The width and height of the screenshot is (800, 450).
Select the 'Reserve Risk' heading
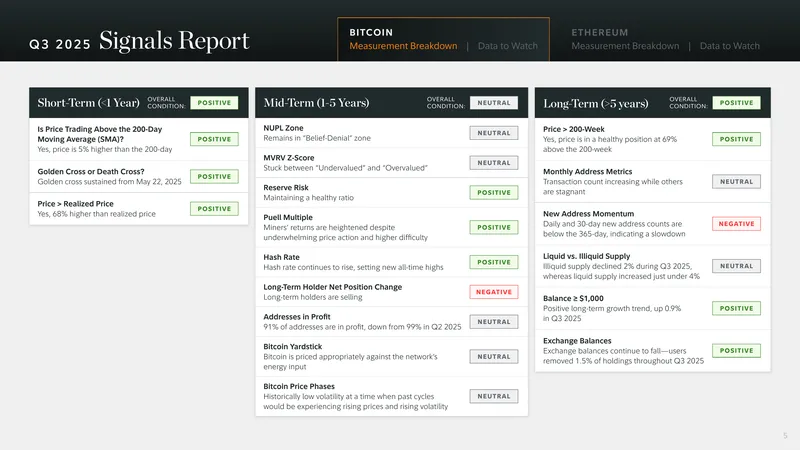286,187
